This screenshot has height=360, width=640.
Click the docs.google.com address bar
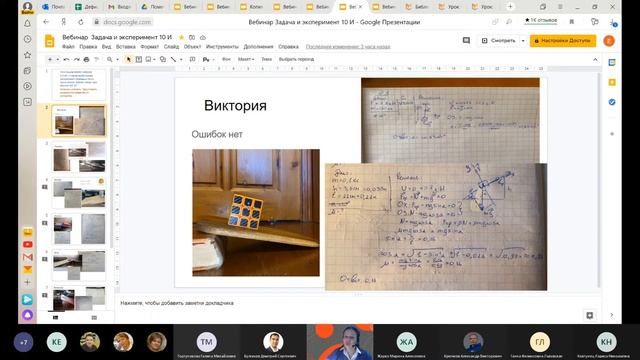[x=127, y=22]
